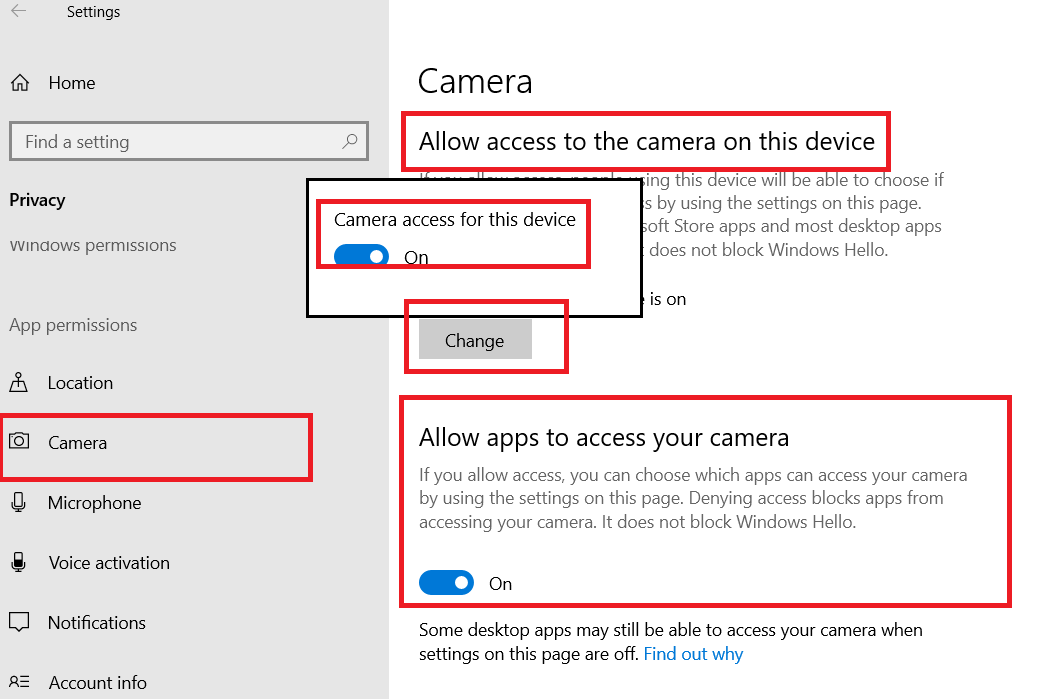Click the Camera page title

(475, 81)
